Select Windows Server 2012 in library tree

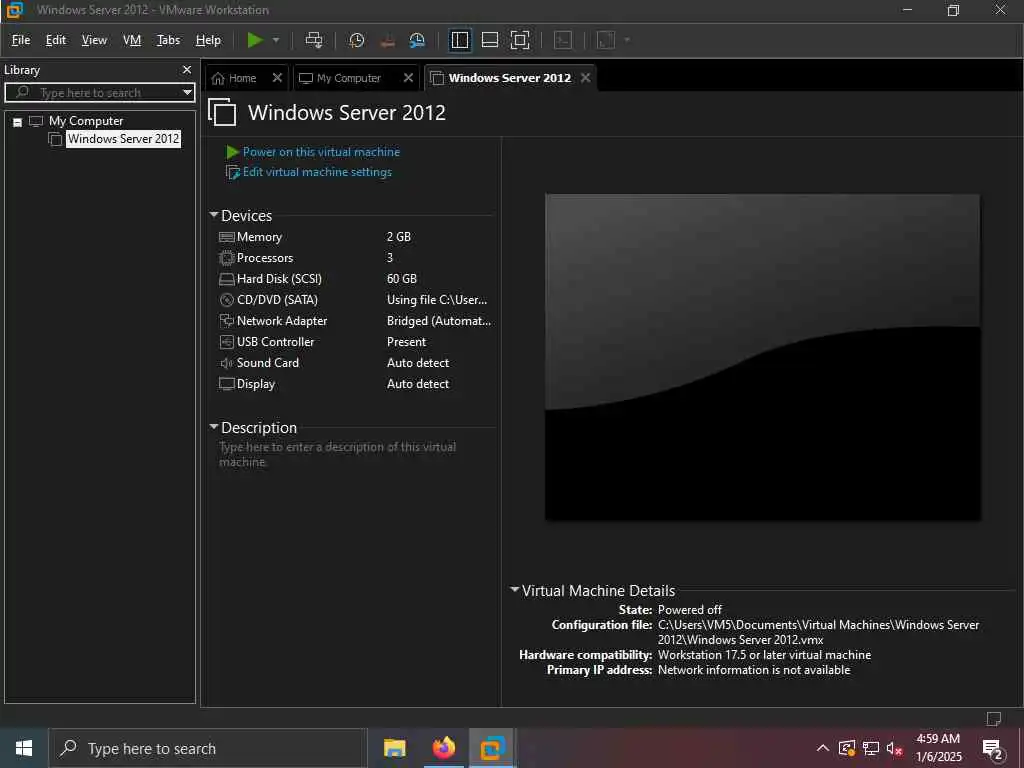[x=123, y=138]
